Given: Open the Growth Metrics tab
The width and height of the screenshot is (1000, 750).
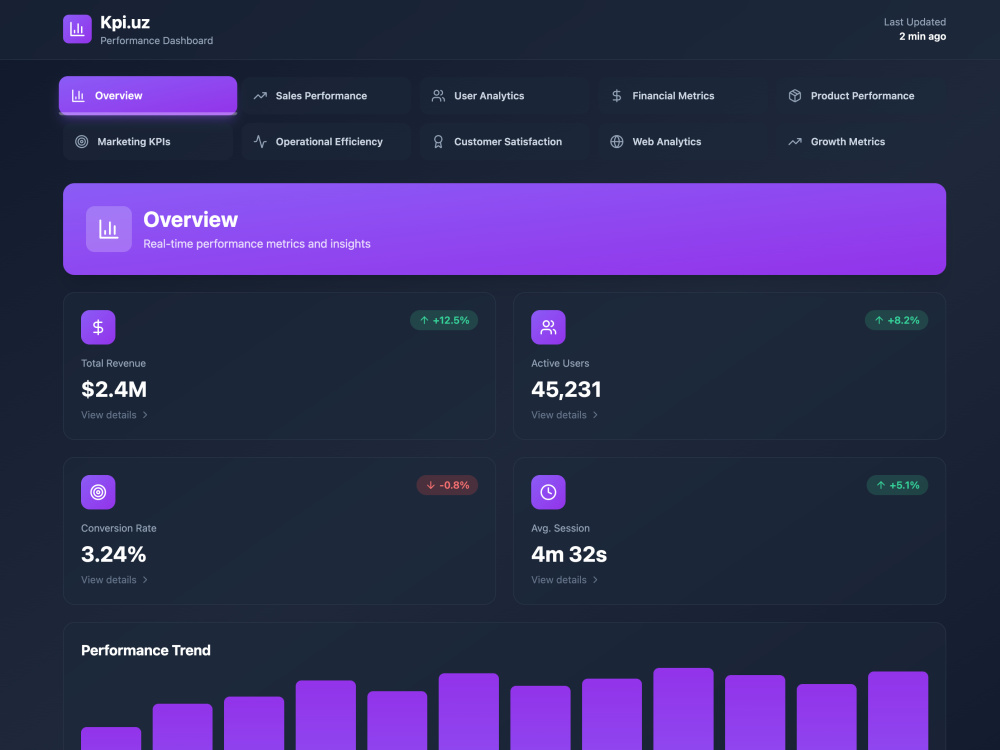Looking at the screenshot, I should pyautogui.click(x=861, y=142).
